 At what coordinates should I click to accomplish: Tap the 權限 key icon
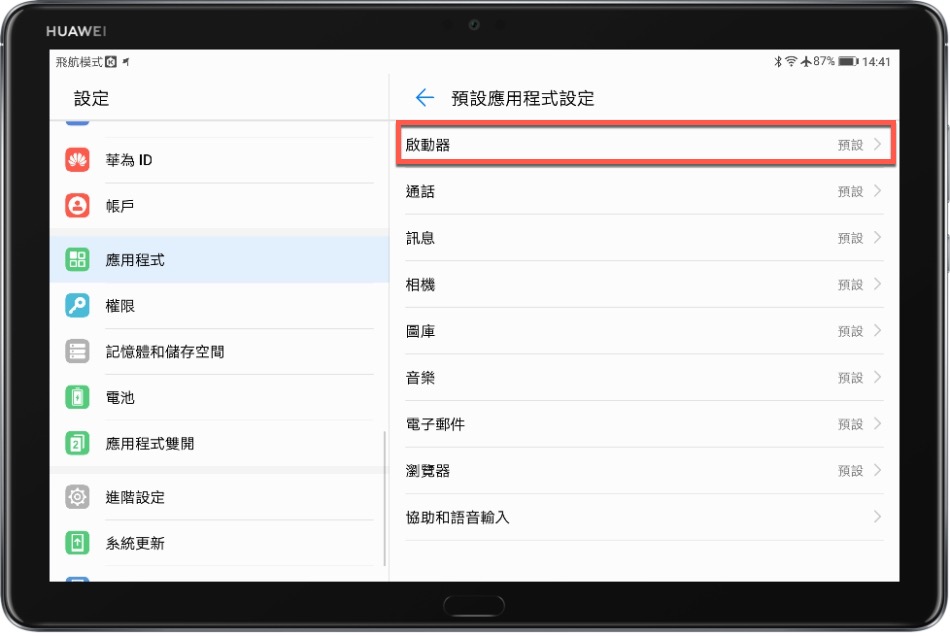(77, 306)
